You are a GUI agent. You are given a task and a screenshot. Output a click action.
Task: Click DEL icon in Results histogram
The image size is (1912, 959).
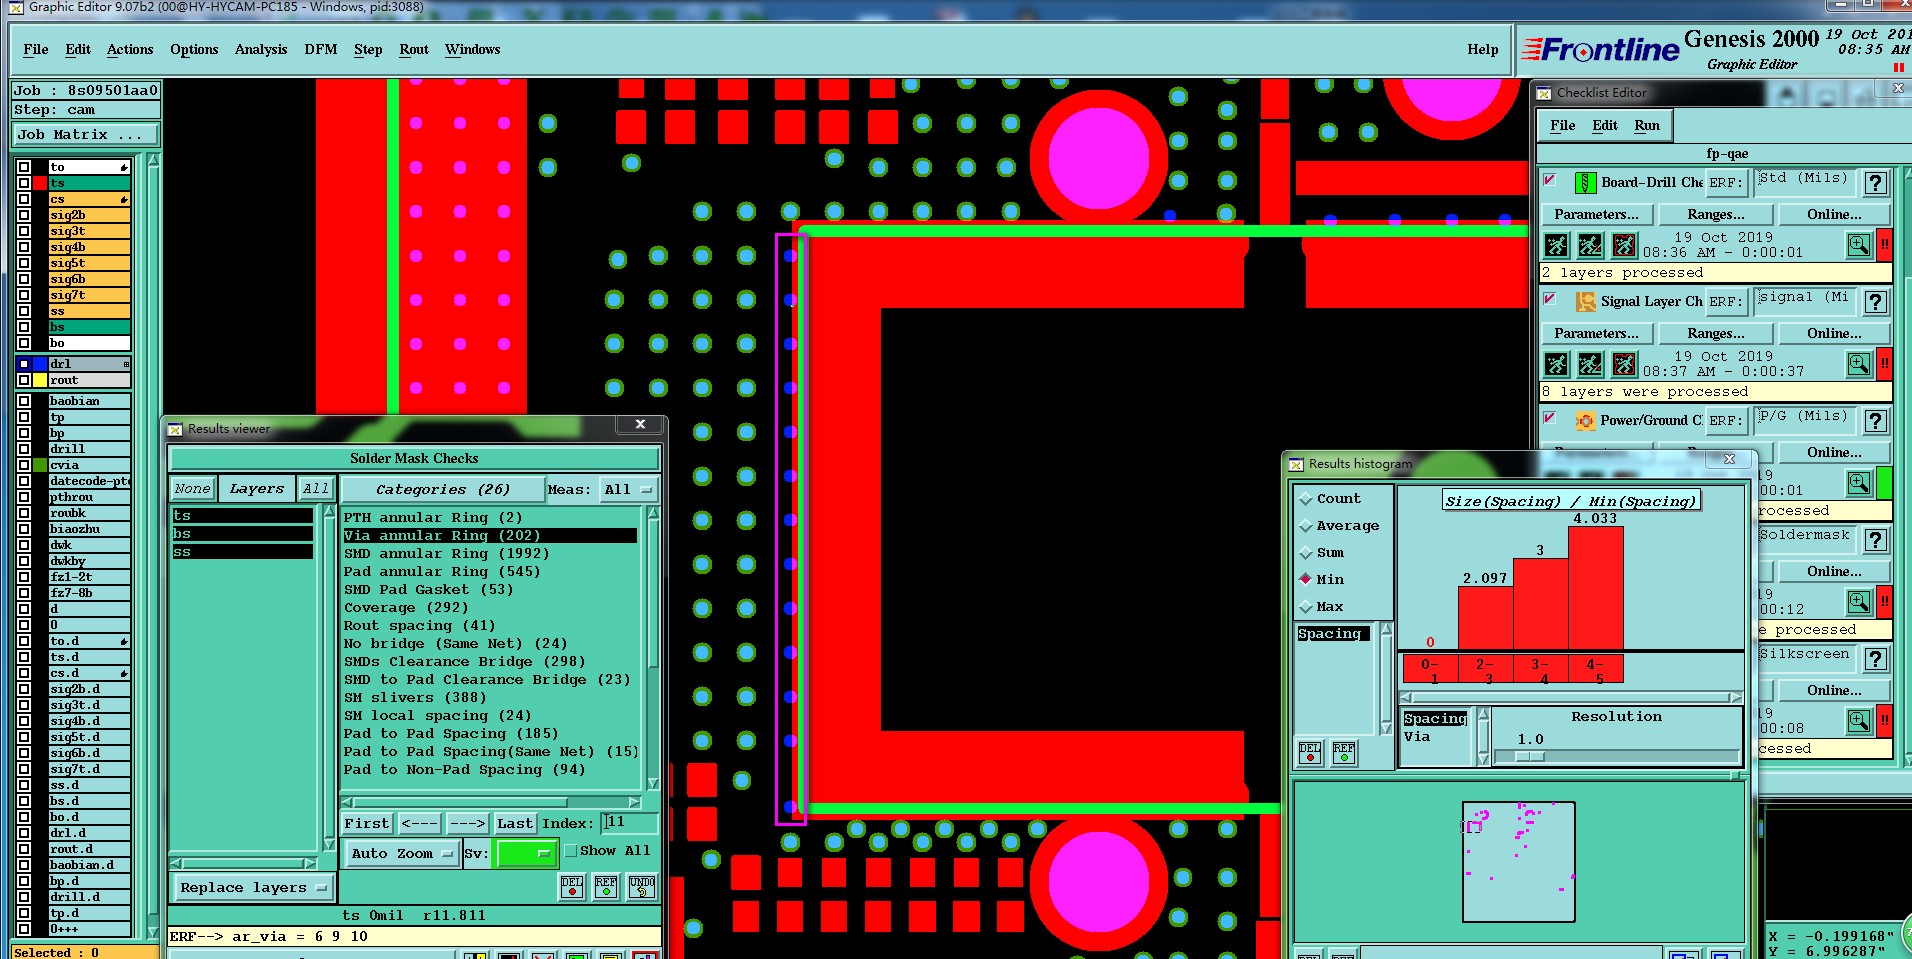1310,753
